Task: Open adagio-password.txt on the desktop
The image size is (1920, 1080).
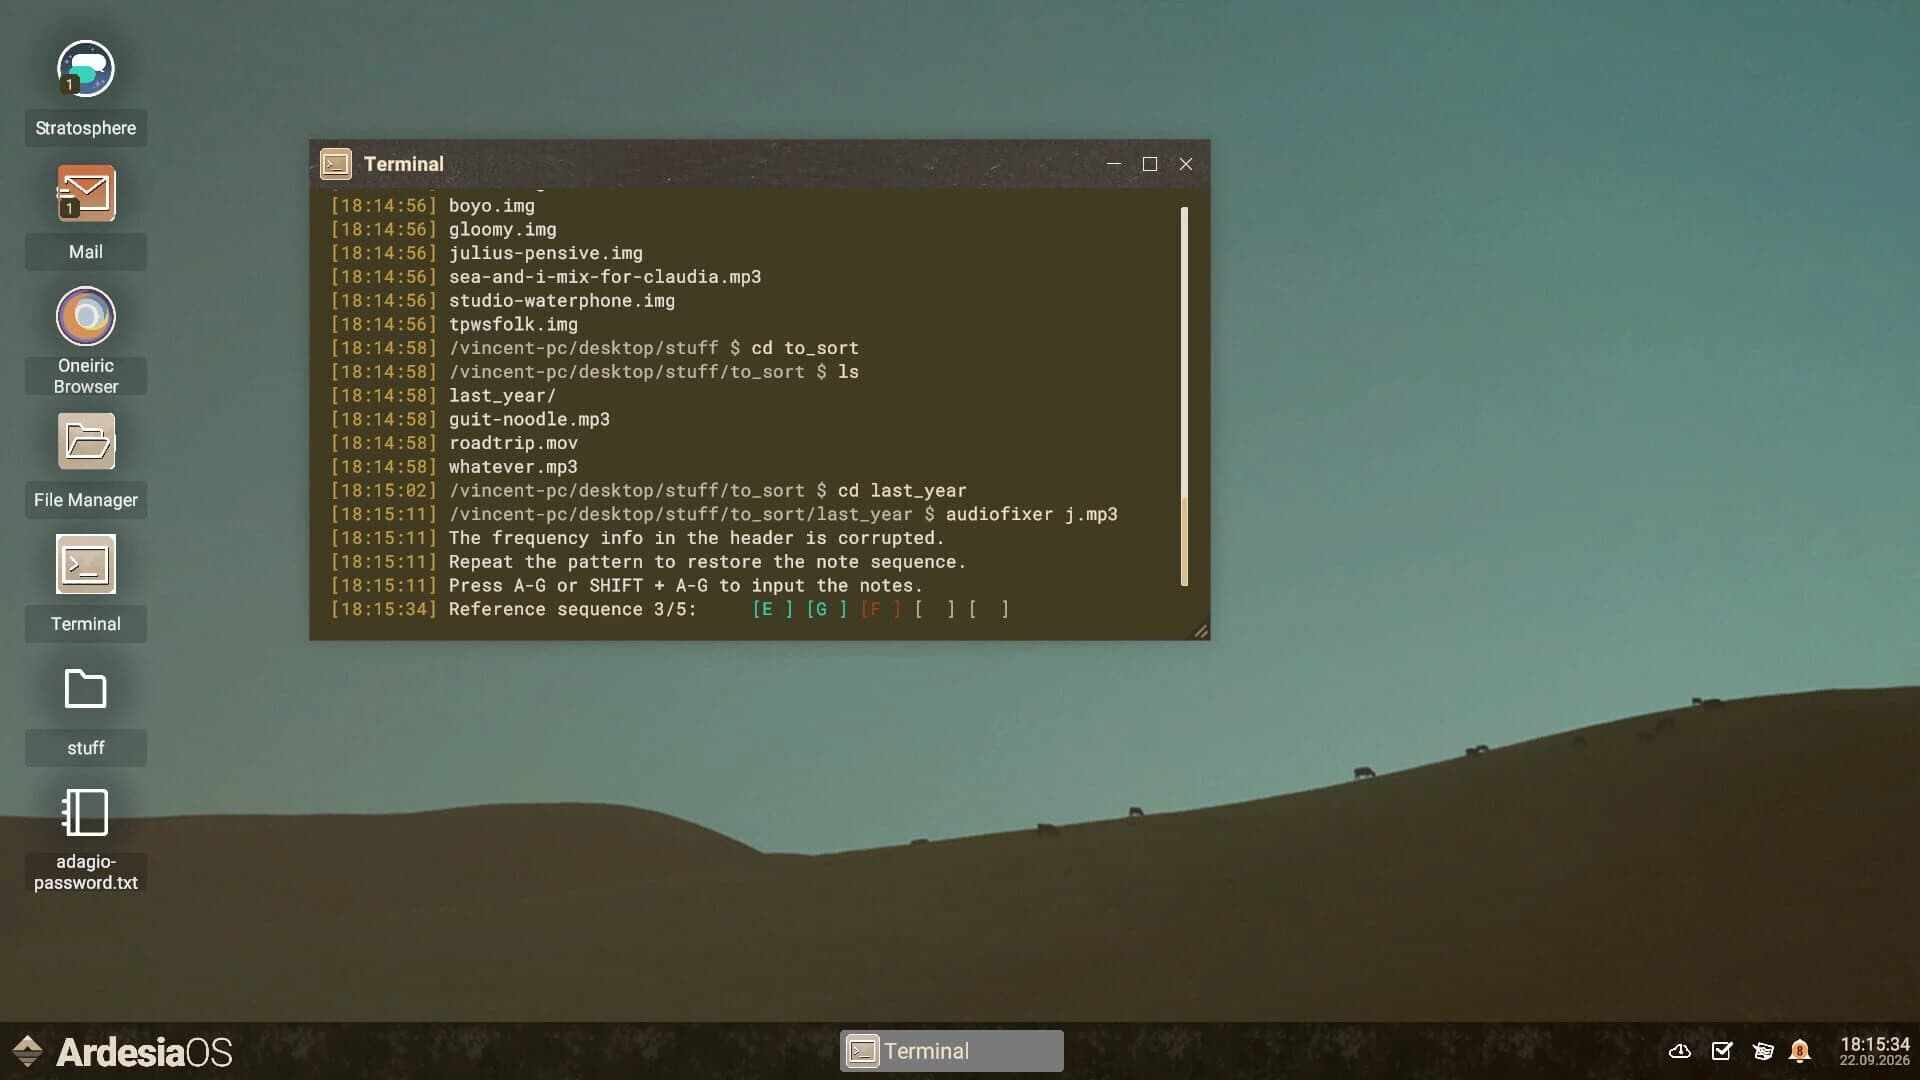Action: tap(85, 812)
